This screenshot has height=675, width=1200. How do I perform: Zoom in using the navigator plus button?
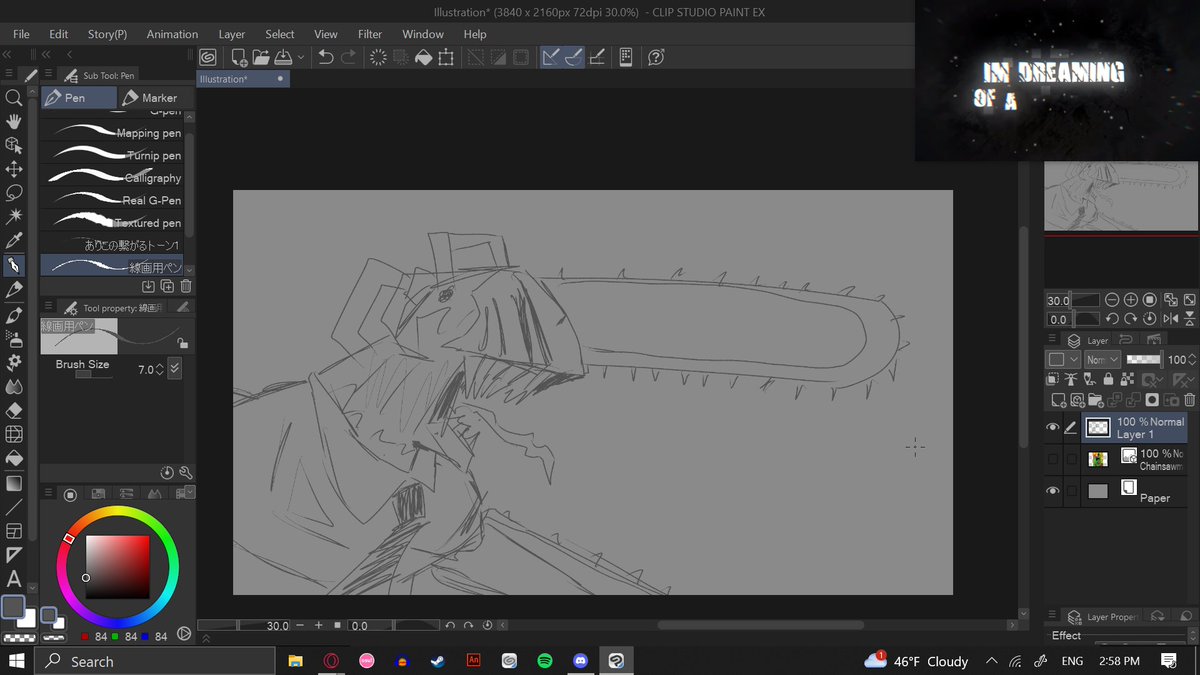click(1131, 300)
